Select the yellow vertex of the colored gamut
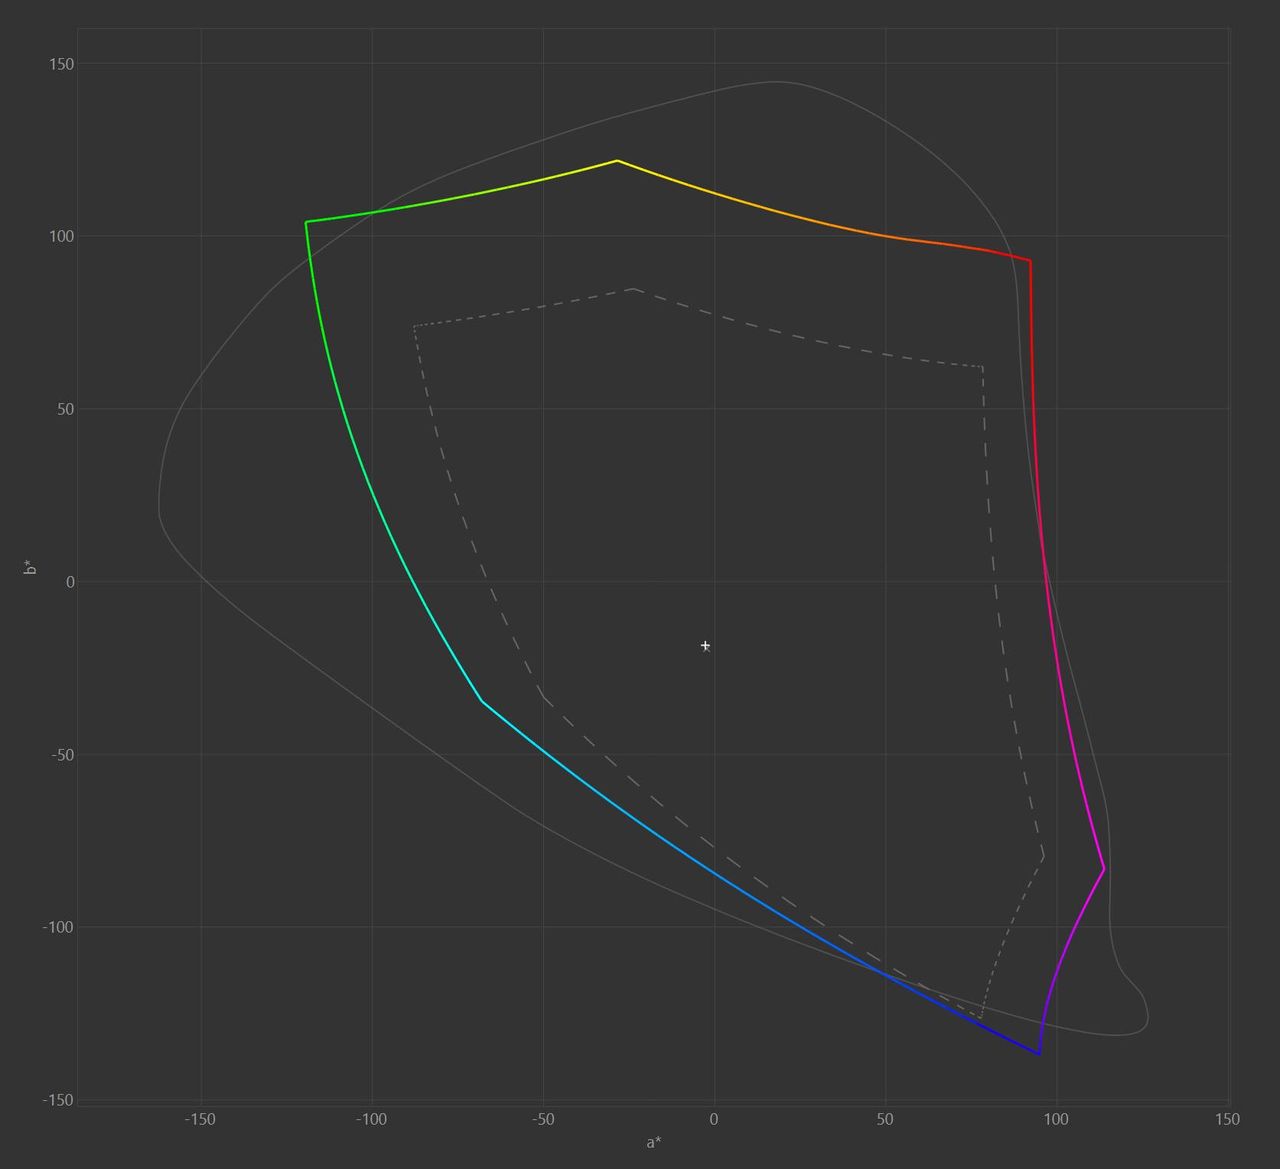1280x1169 pixels. point(617,160)
